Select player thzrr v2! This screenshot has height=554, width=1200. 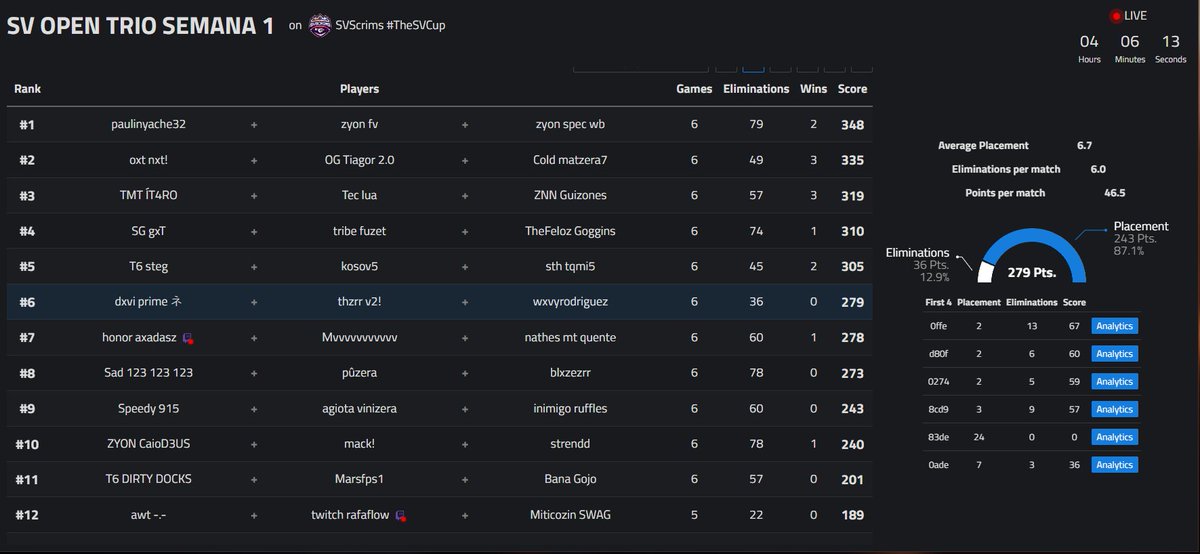[x=360, y=302]
